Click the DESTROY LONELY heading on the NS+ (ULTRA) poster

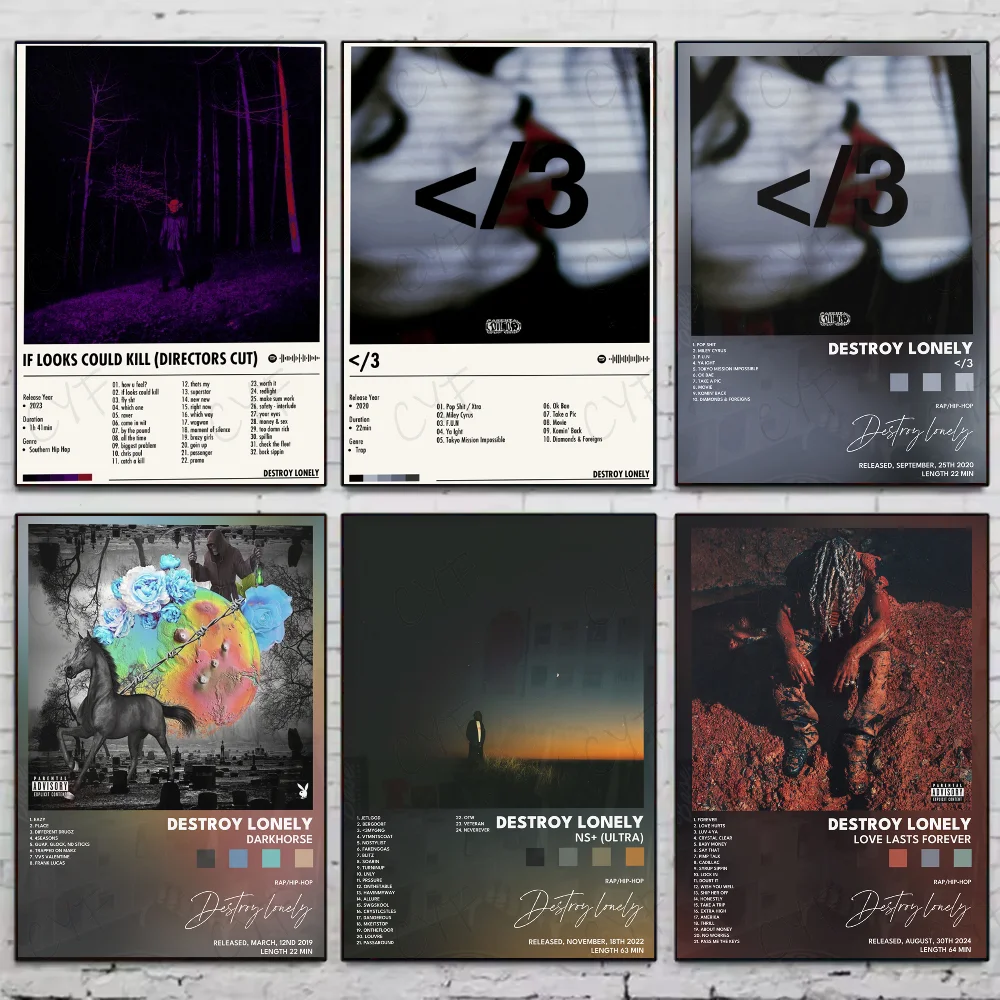pos(570,822)
